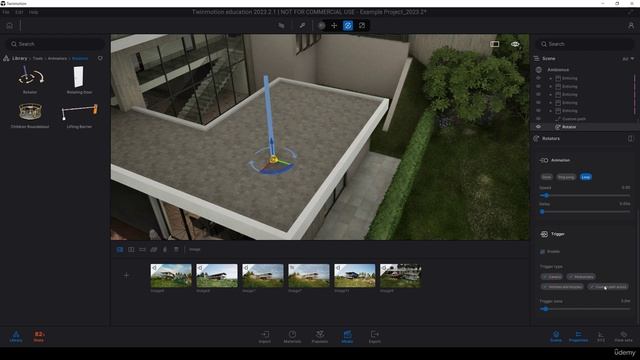Viewport: 640px width, 360px height.
Task: Open the last media image thumbnail
Action: (400, 276)
